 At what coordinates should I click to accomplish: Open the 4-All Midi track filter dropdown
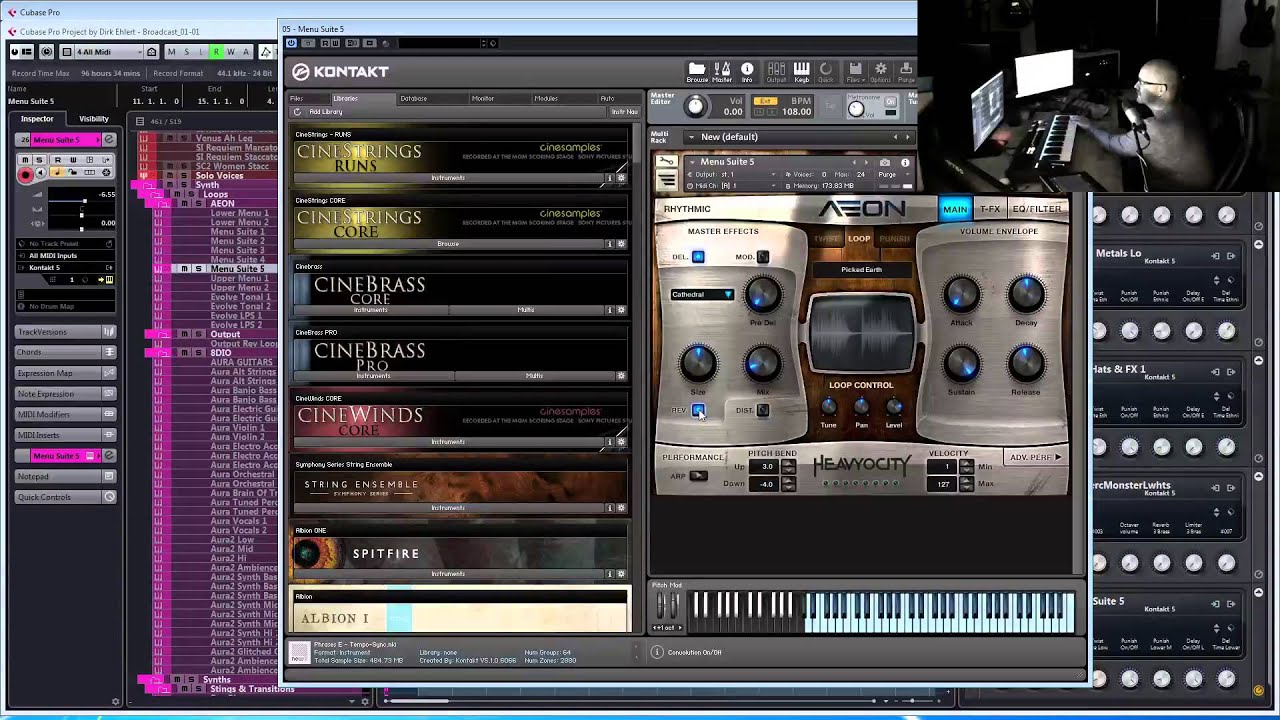click(108, 52)
